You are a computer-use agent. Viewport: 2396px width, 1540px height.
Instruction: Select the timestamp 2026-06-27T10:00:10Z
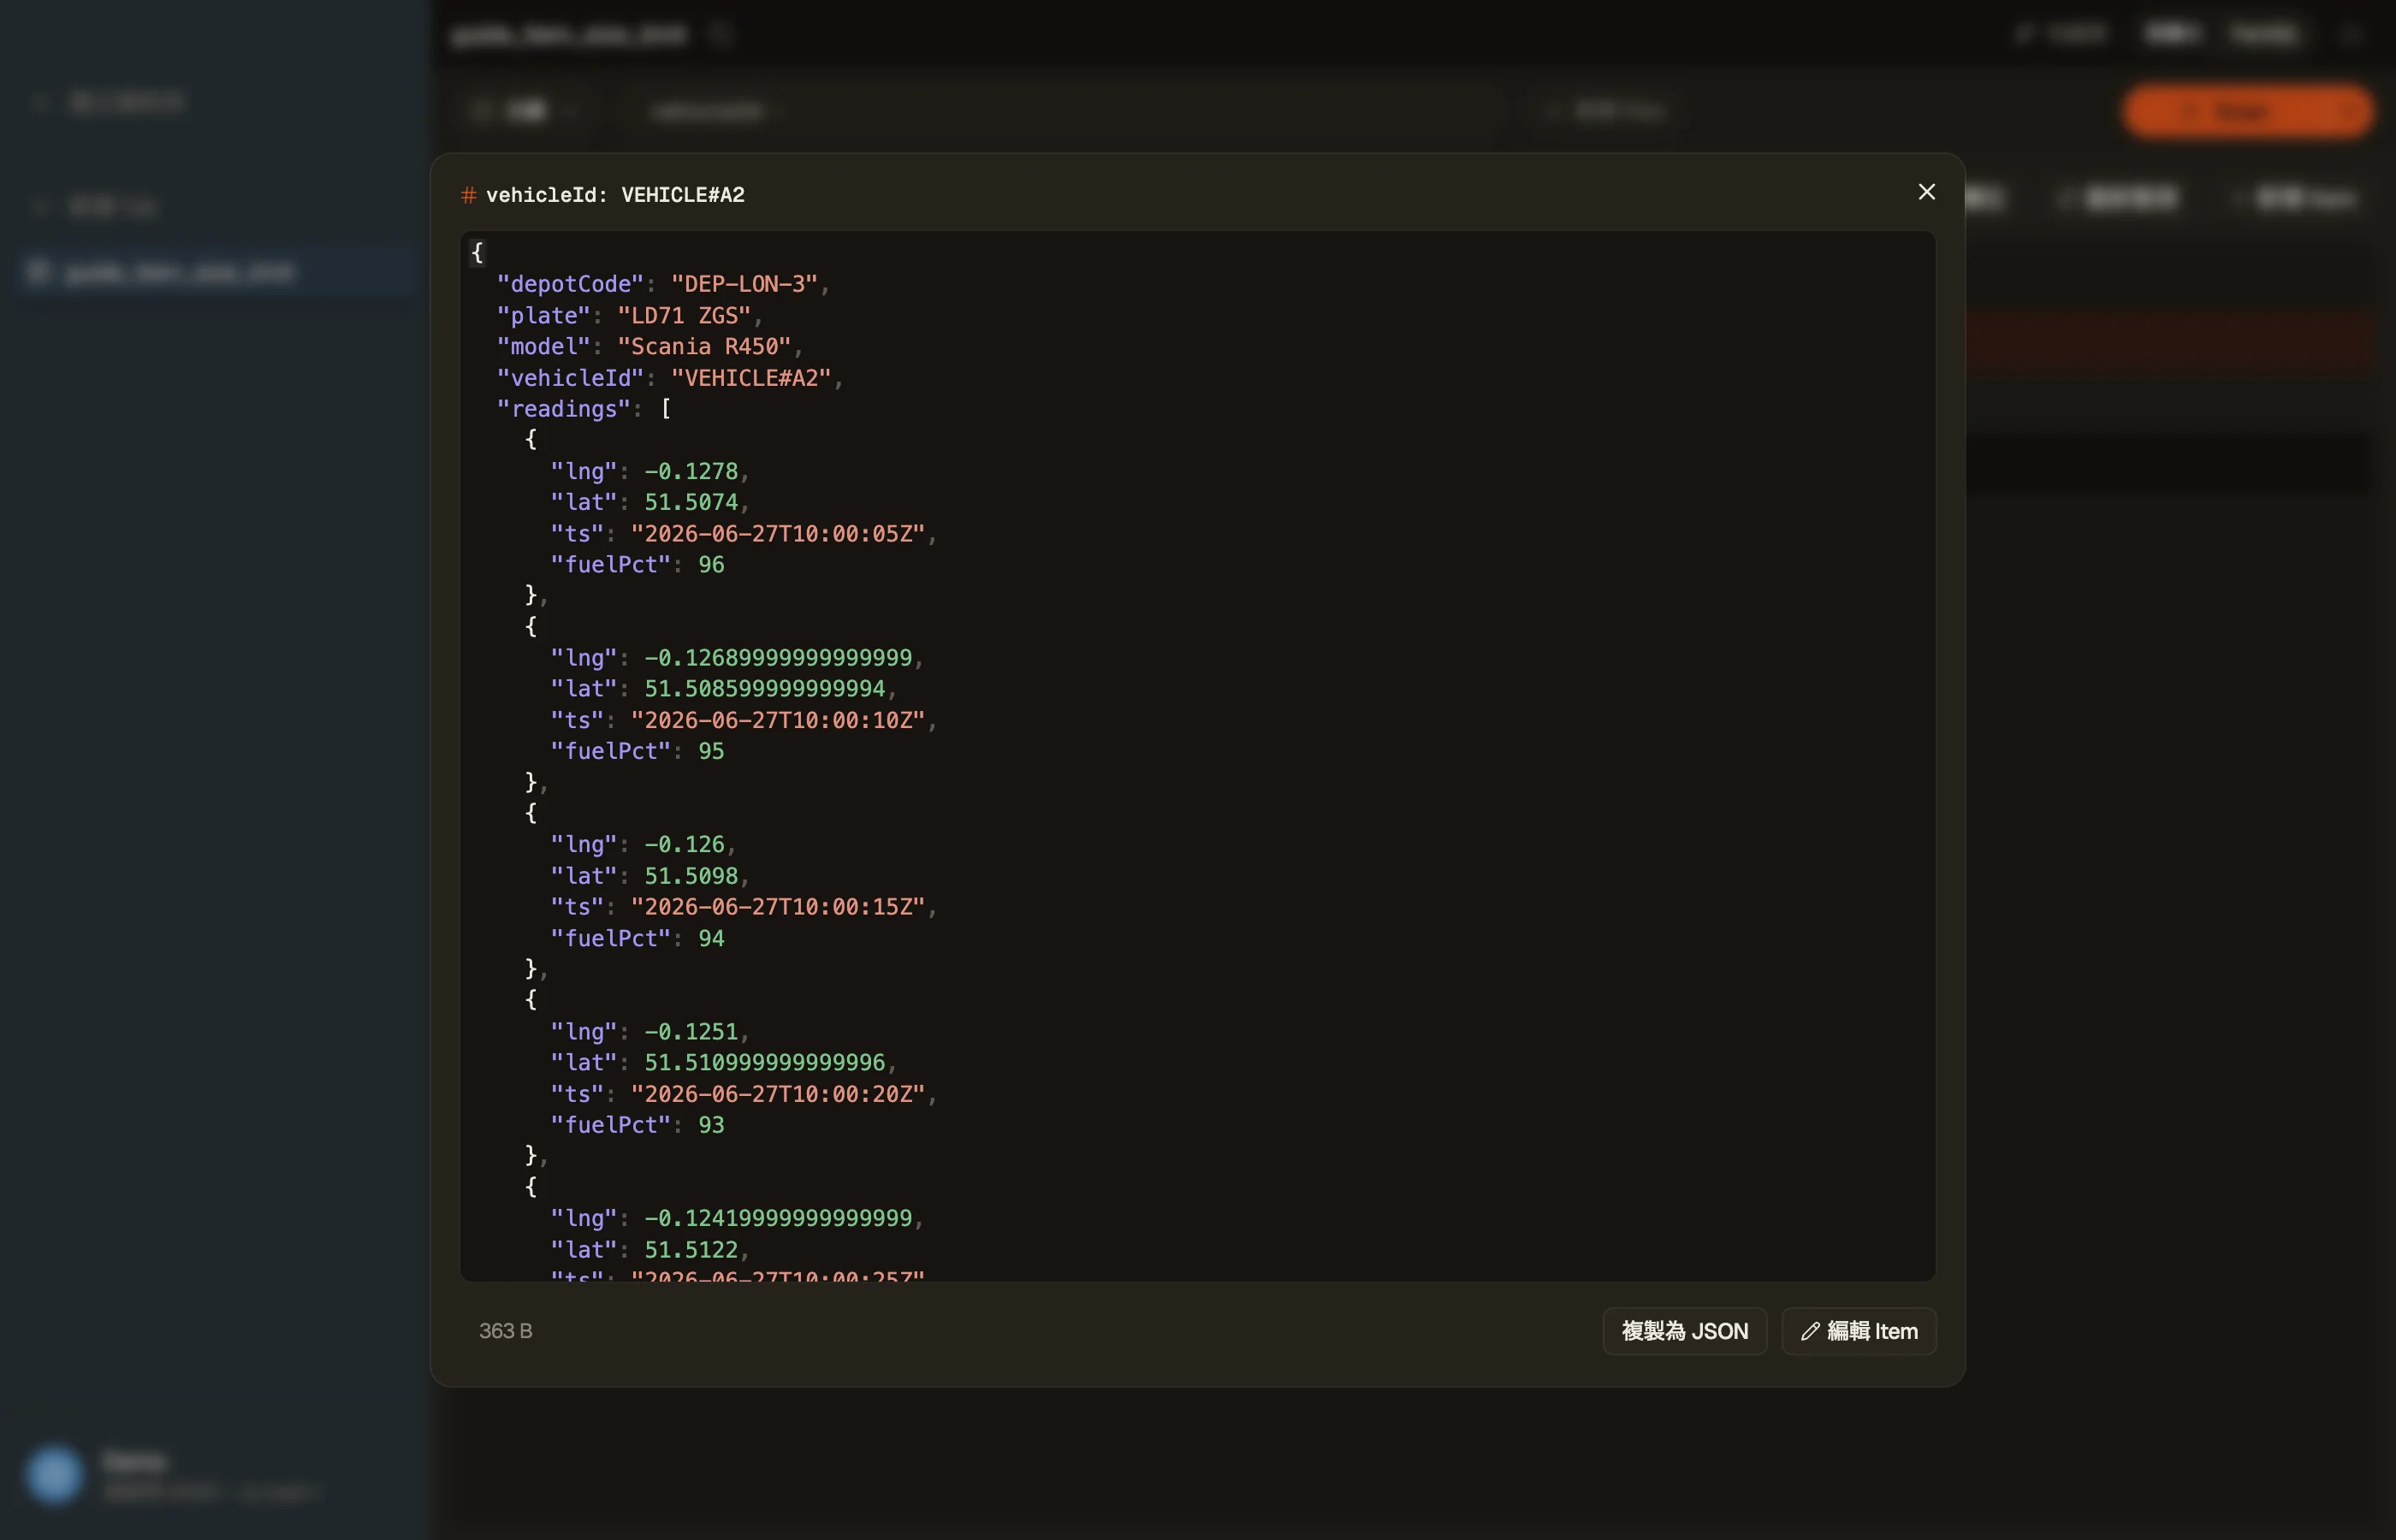tap(778, 720)
